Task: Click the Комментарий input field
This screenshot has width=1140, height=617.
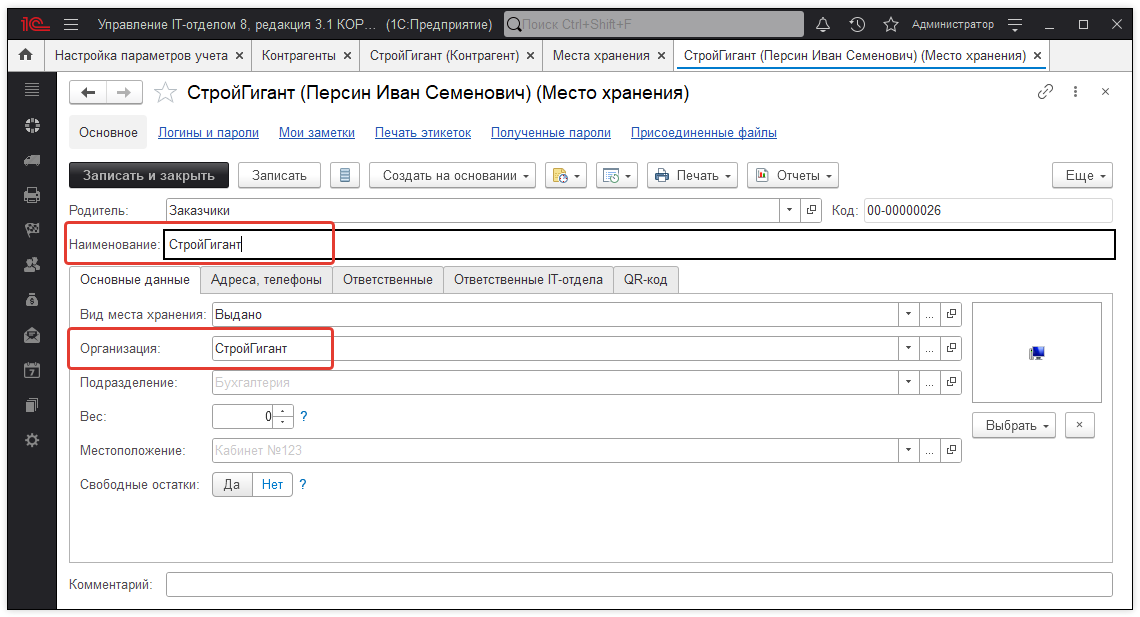Action: point(638,584)
